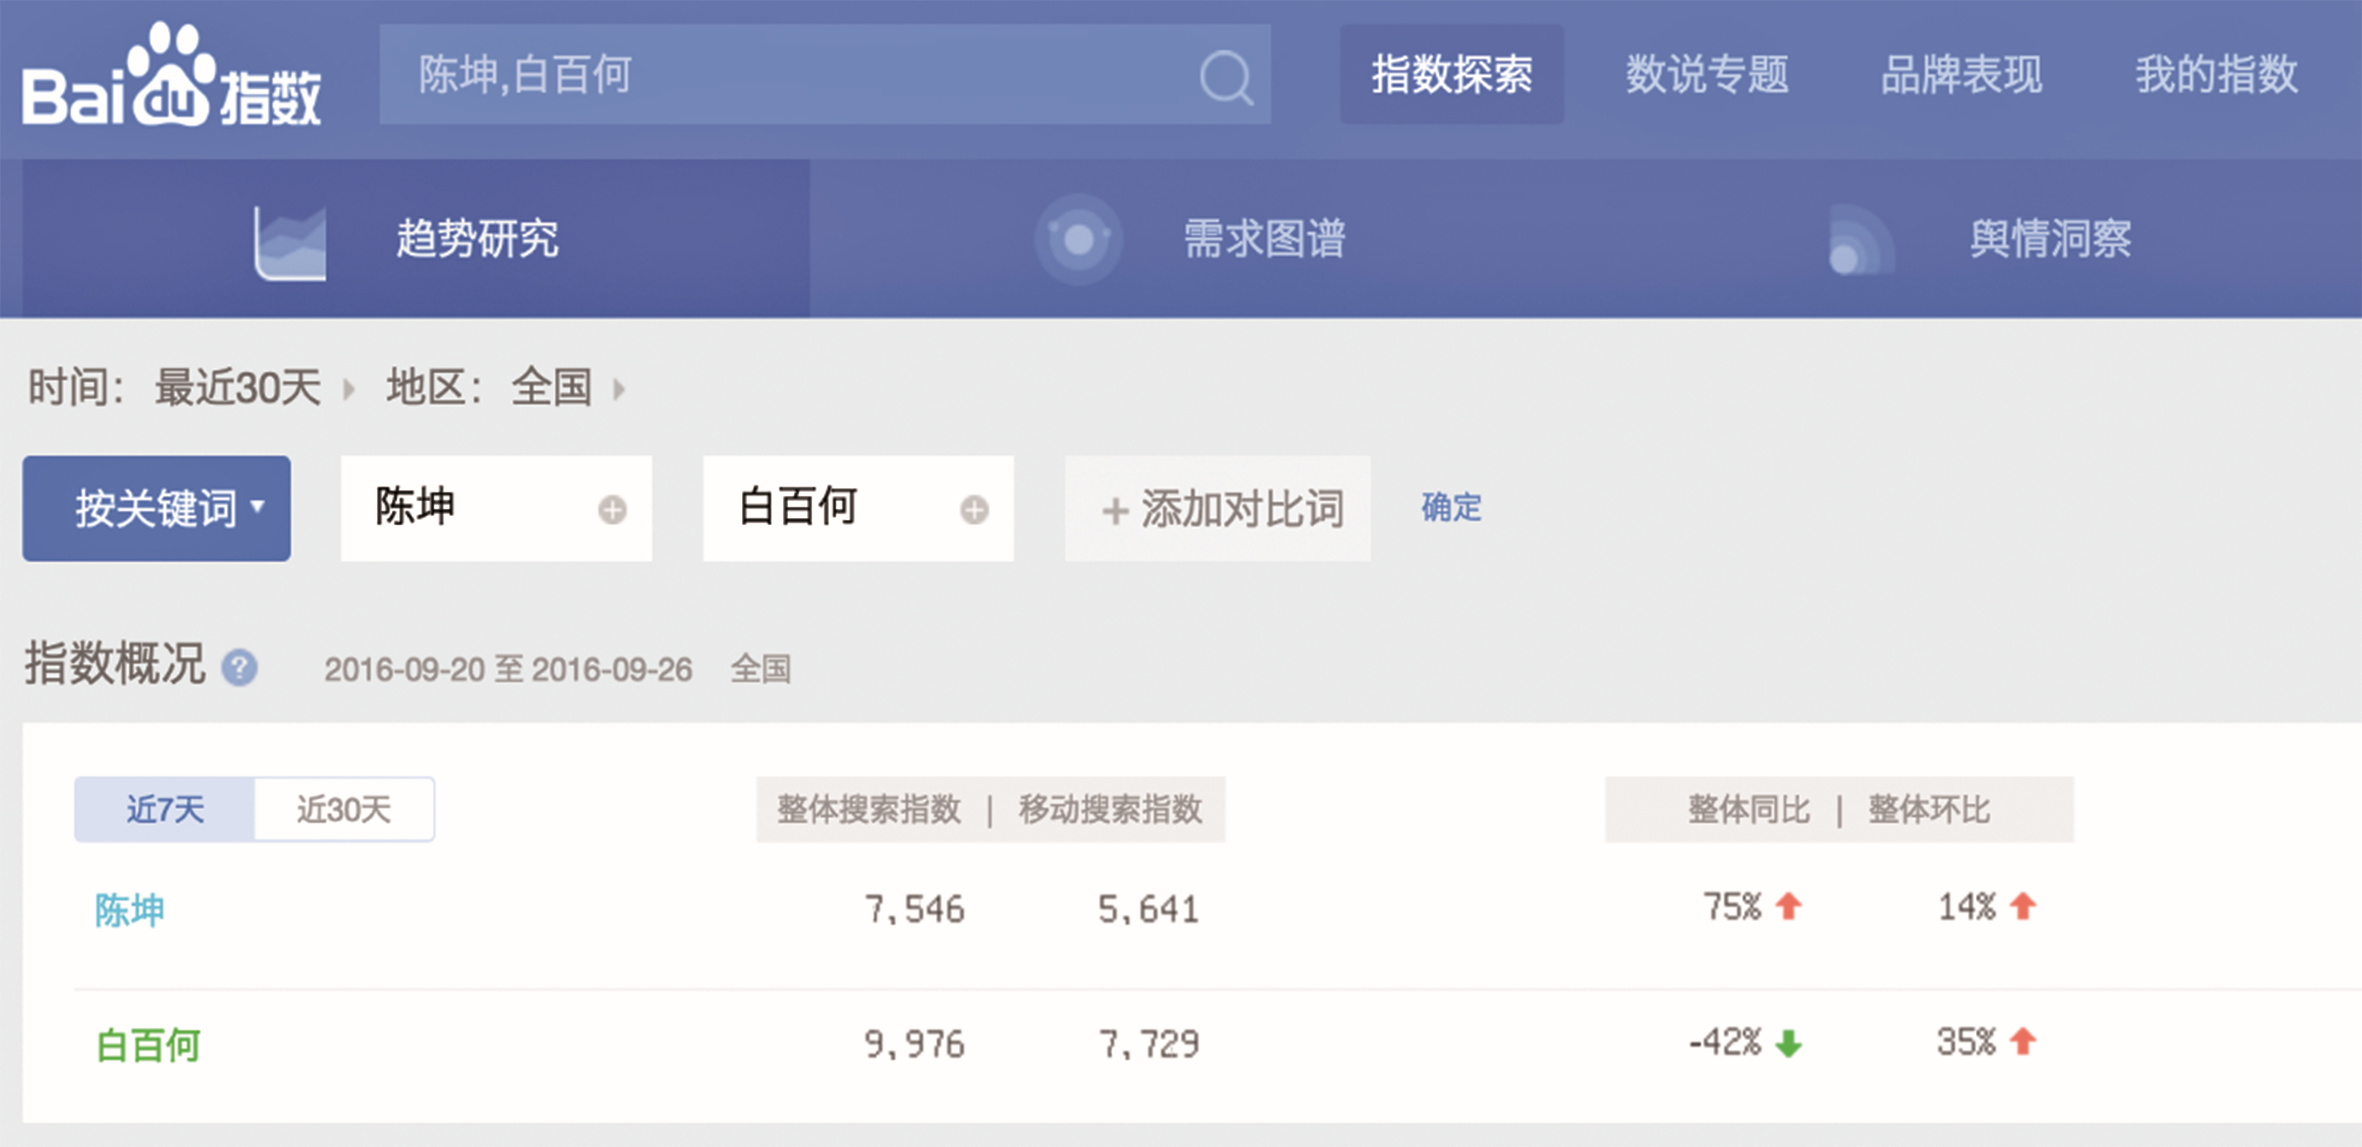Click the value 7,729

1149,1045
